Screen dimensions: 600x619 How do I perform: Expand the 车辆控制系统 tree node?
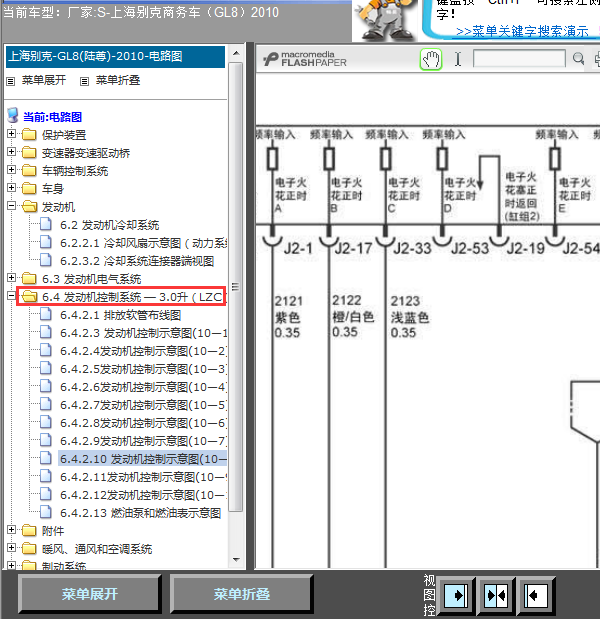[11, 170]
